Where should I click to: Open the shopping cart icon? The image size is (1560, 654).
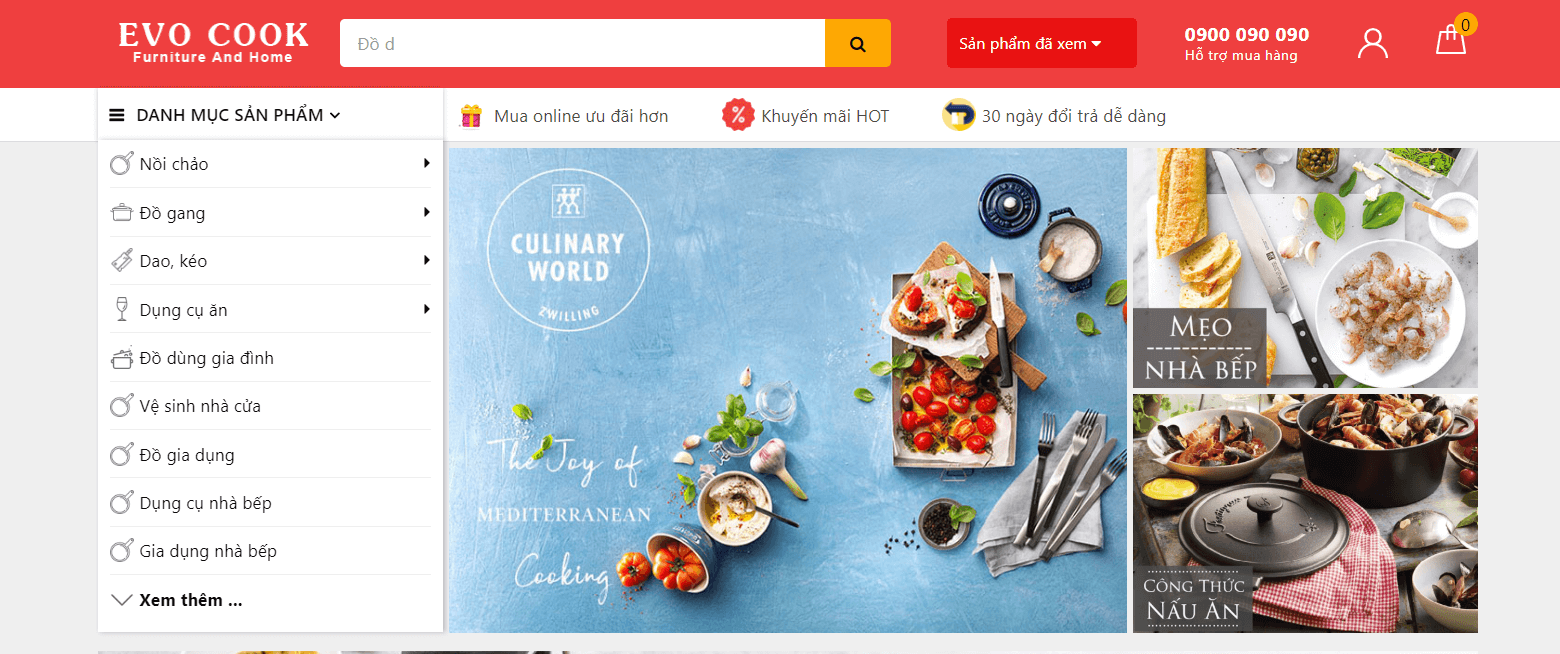[x=1451, y=40]
